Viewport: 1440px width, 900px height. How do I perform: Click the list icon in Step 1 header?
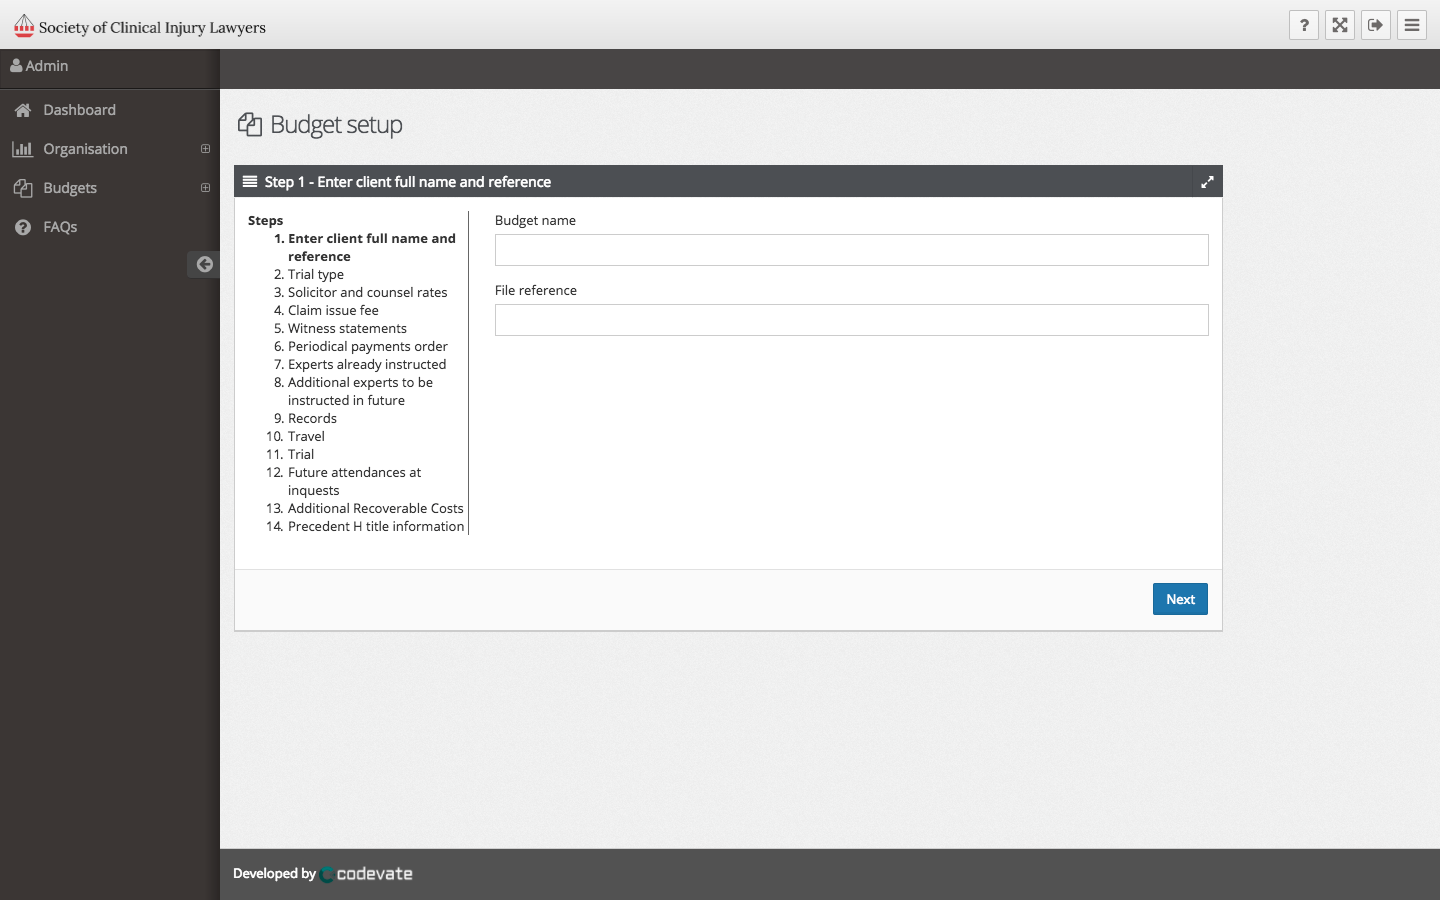click(250, 181)
